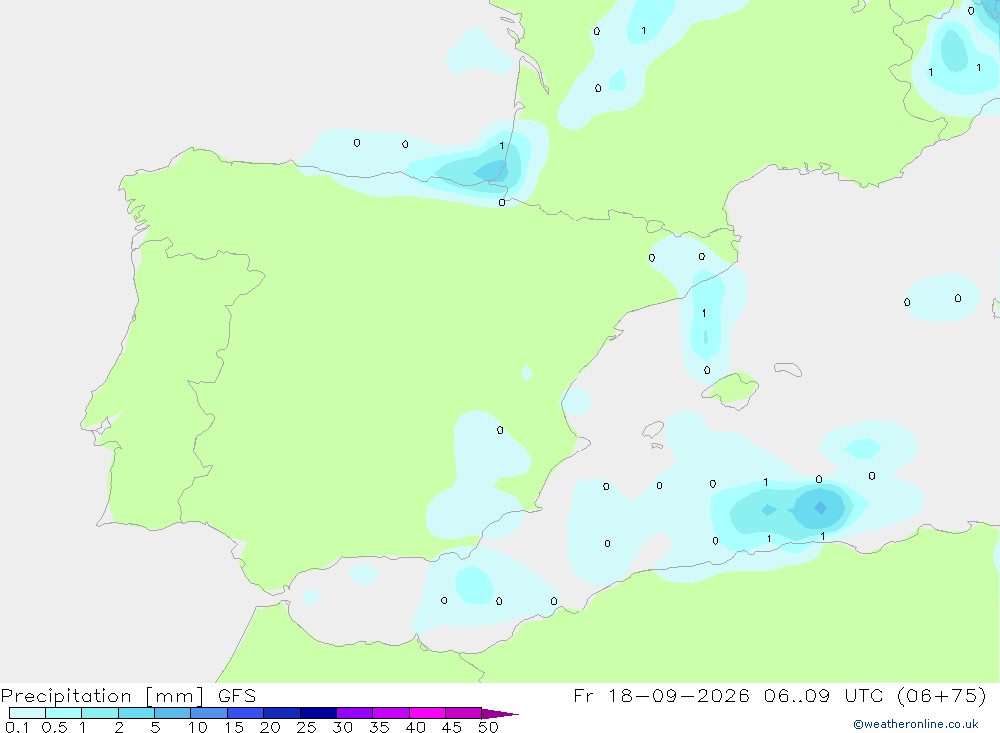Viewport: 1000px width, 733px height.
Task: Click the weatheronline.co.uk copyright link
Action: pyautogui.click(x=916, y=724)
